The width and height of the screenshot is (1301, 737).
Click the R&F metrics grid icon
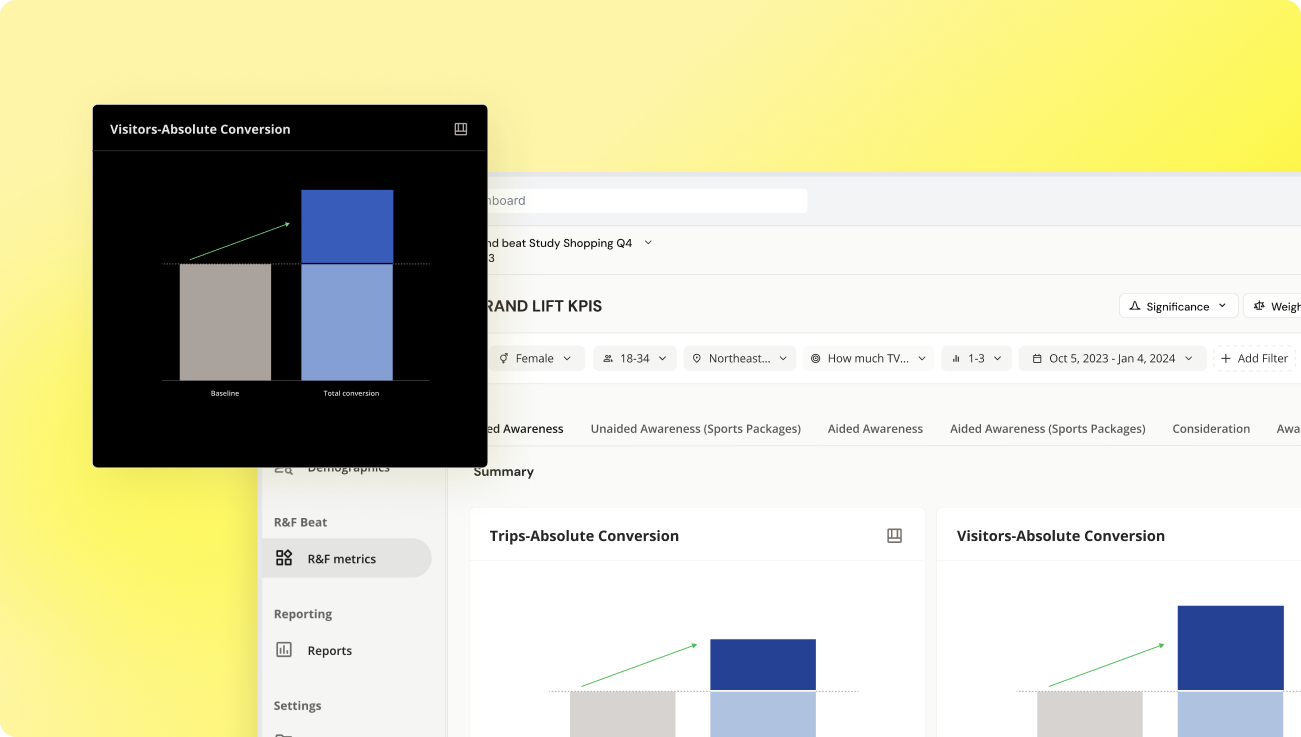(x=284, y=558)
